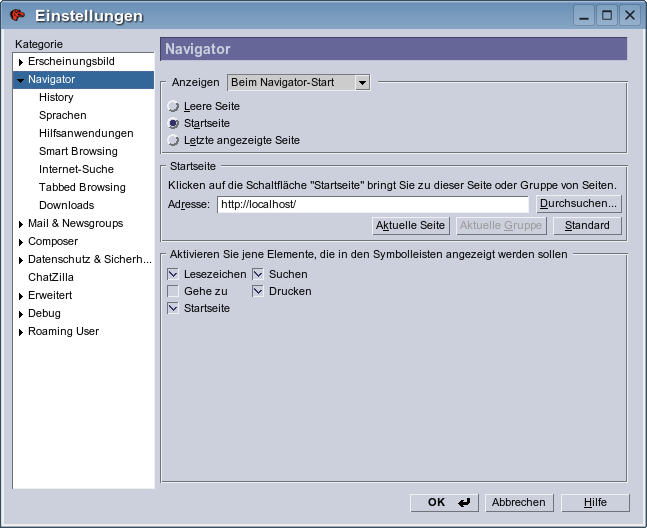Enable the Gehe zu checkbox

coord(173,291)
